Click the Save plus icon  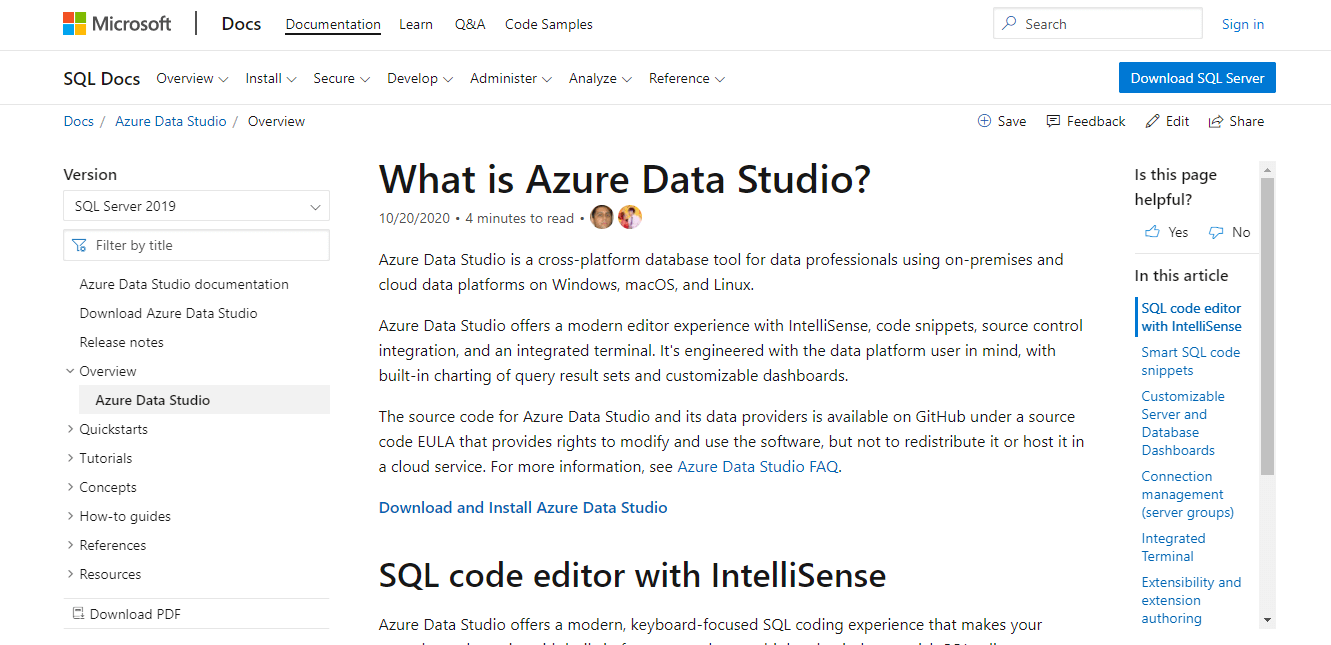(984, 121)
